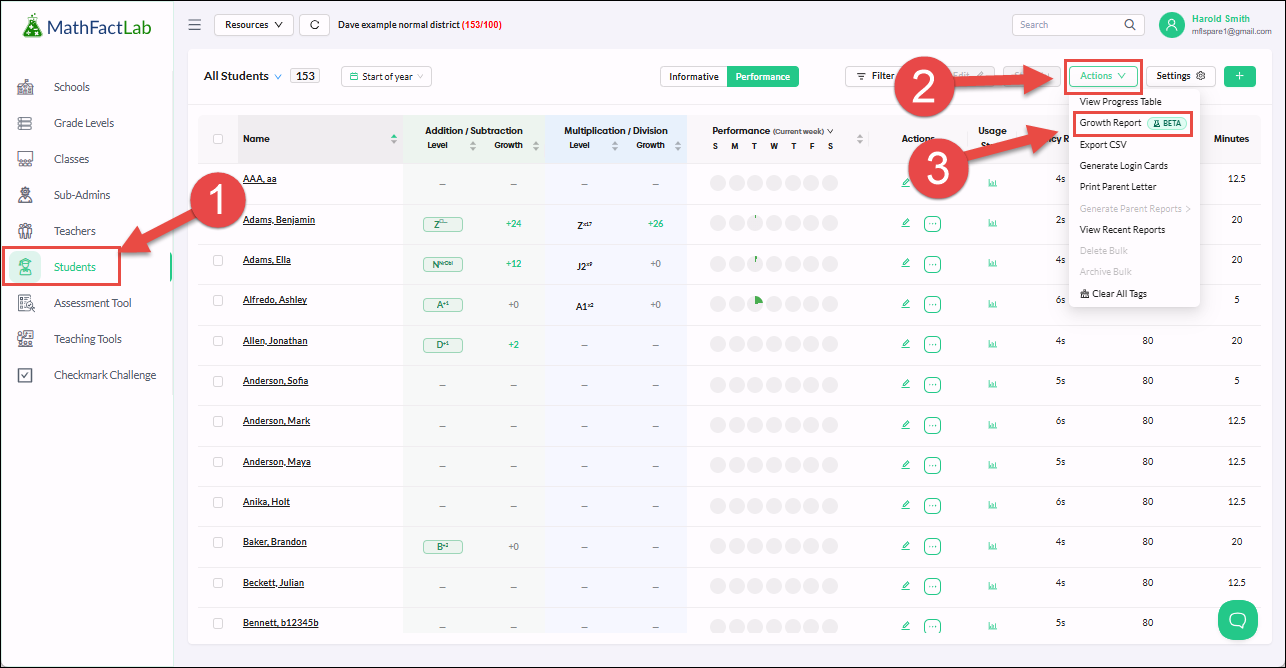Choose Export CSV from Actions menu
The height and width of the screenshot is (668, 1286).
coord(1103,145)
